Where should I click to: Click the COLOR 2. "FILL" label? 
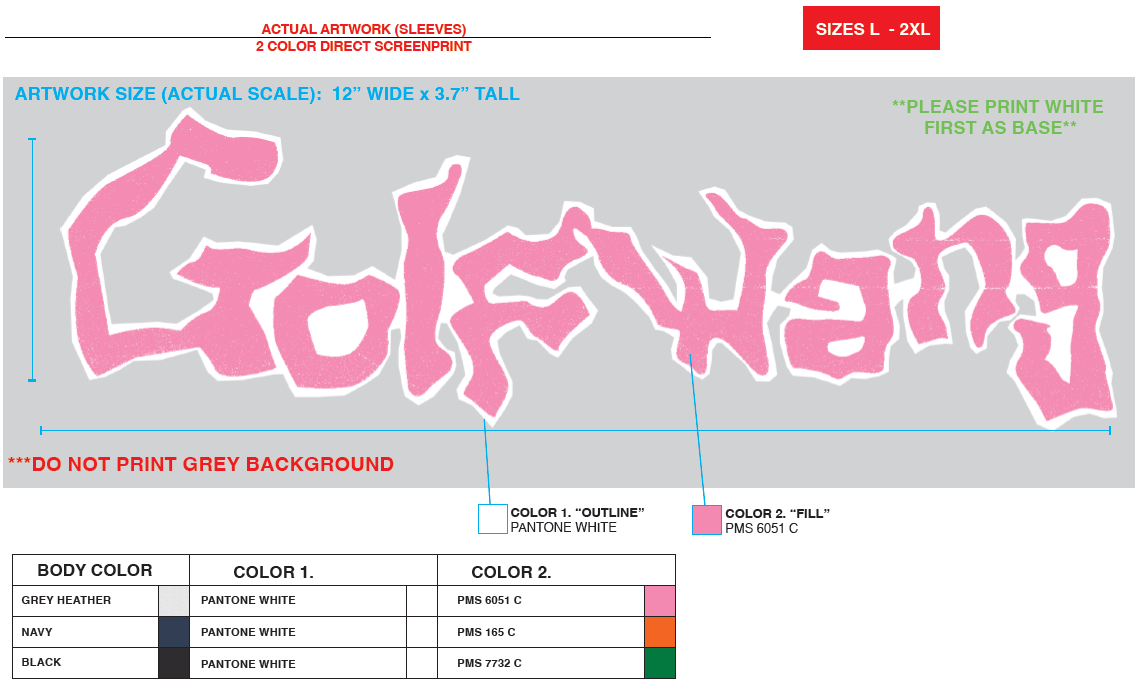coord(777,513)
